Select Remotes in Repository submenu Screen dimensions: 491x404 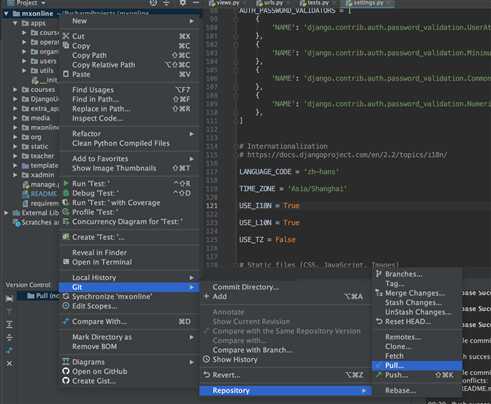pos(417,337)
